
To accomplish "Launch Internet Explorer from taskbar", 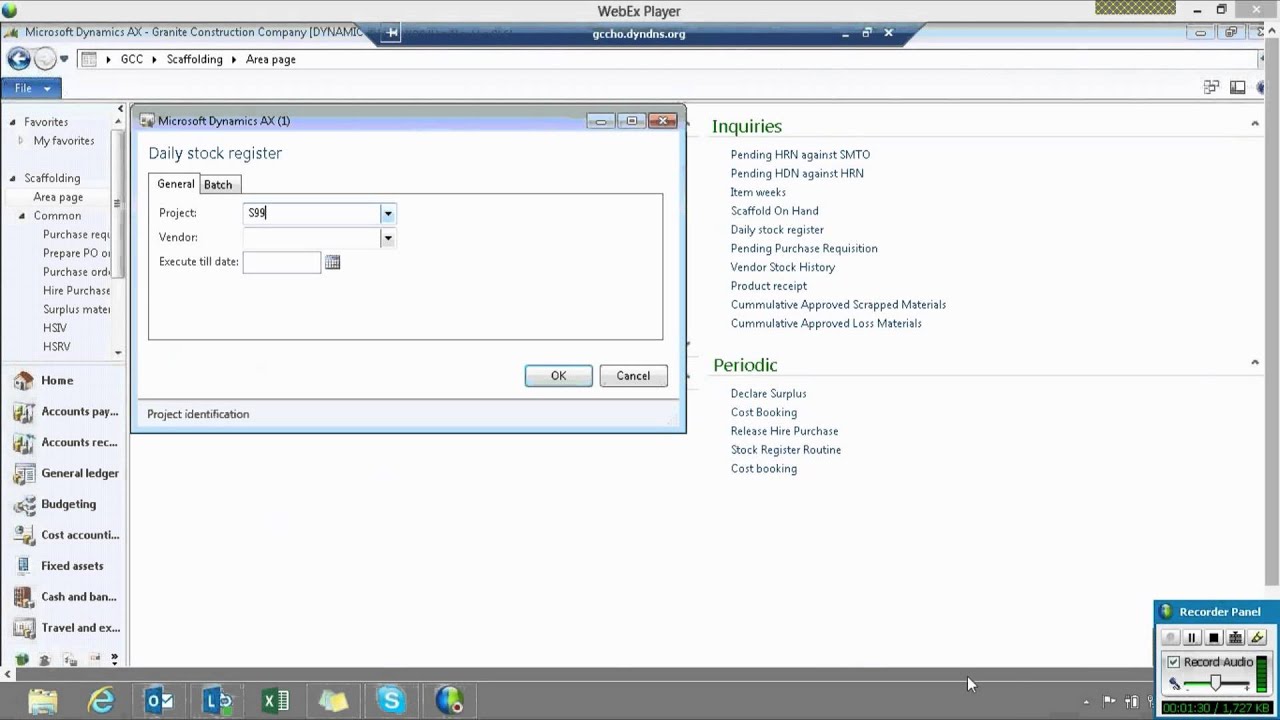I will pos(101,701).
